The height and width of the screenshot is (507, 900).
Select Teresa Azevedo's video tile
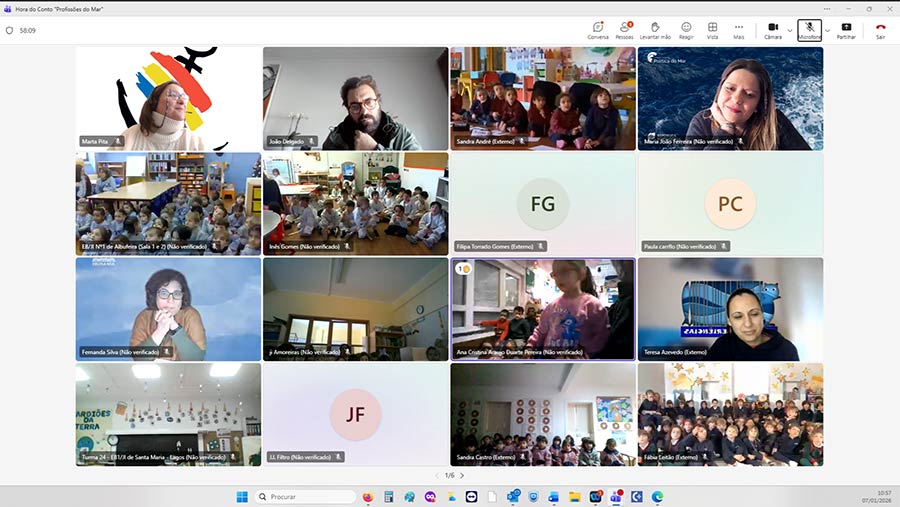[x=730, y=309]
